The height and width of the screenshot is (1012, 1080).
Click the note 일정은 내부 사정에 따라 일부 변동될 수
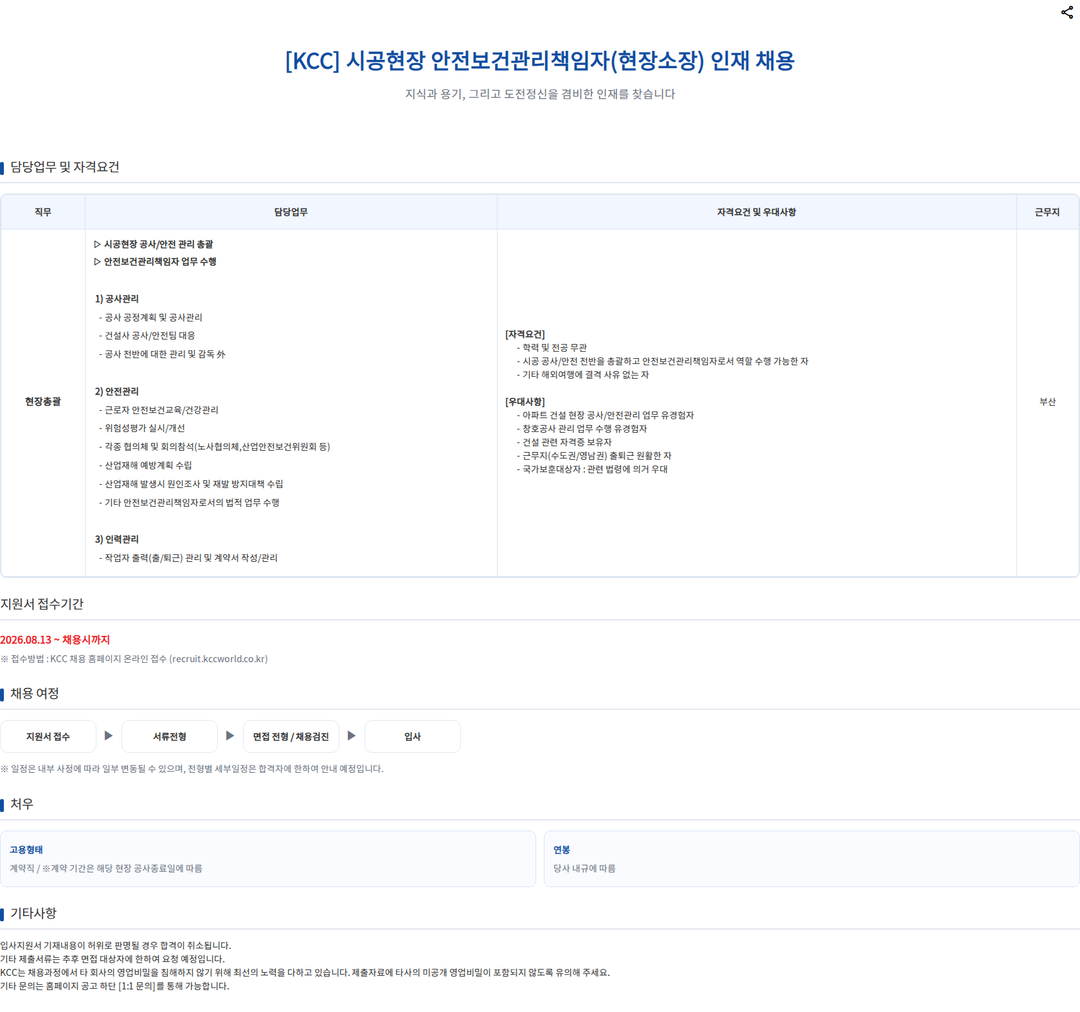click(x=192, y=769)
